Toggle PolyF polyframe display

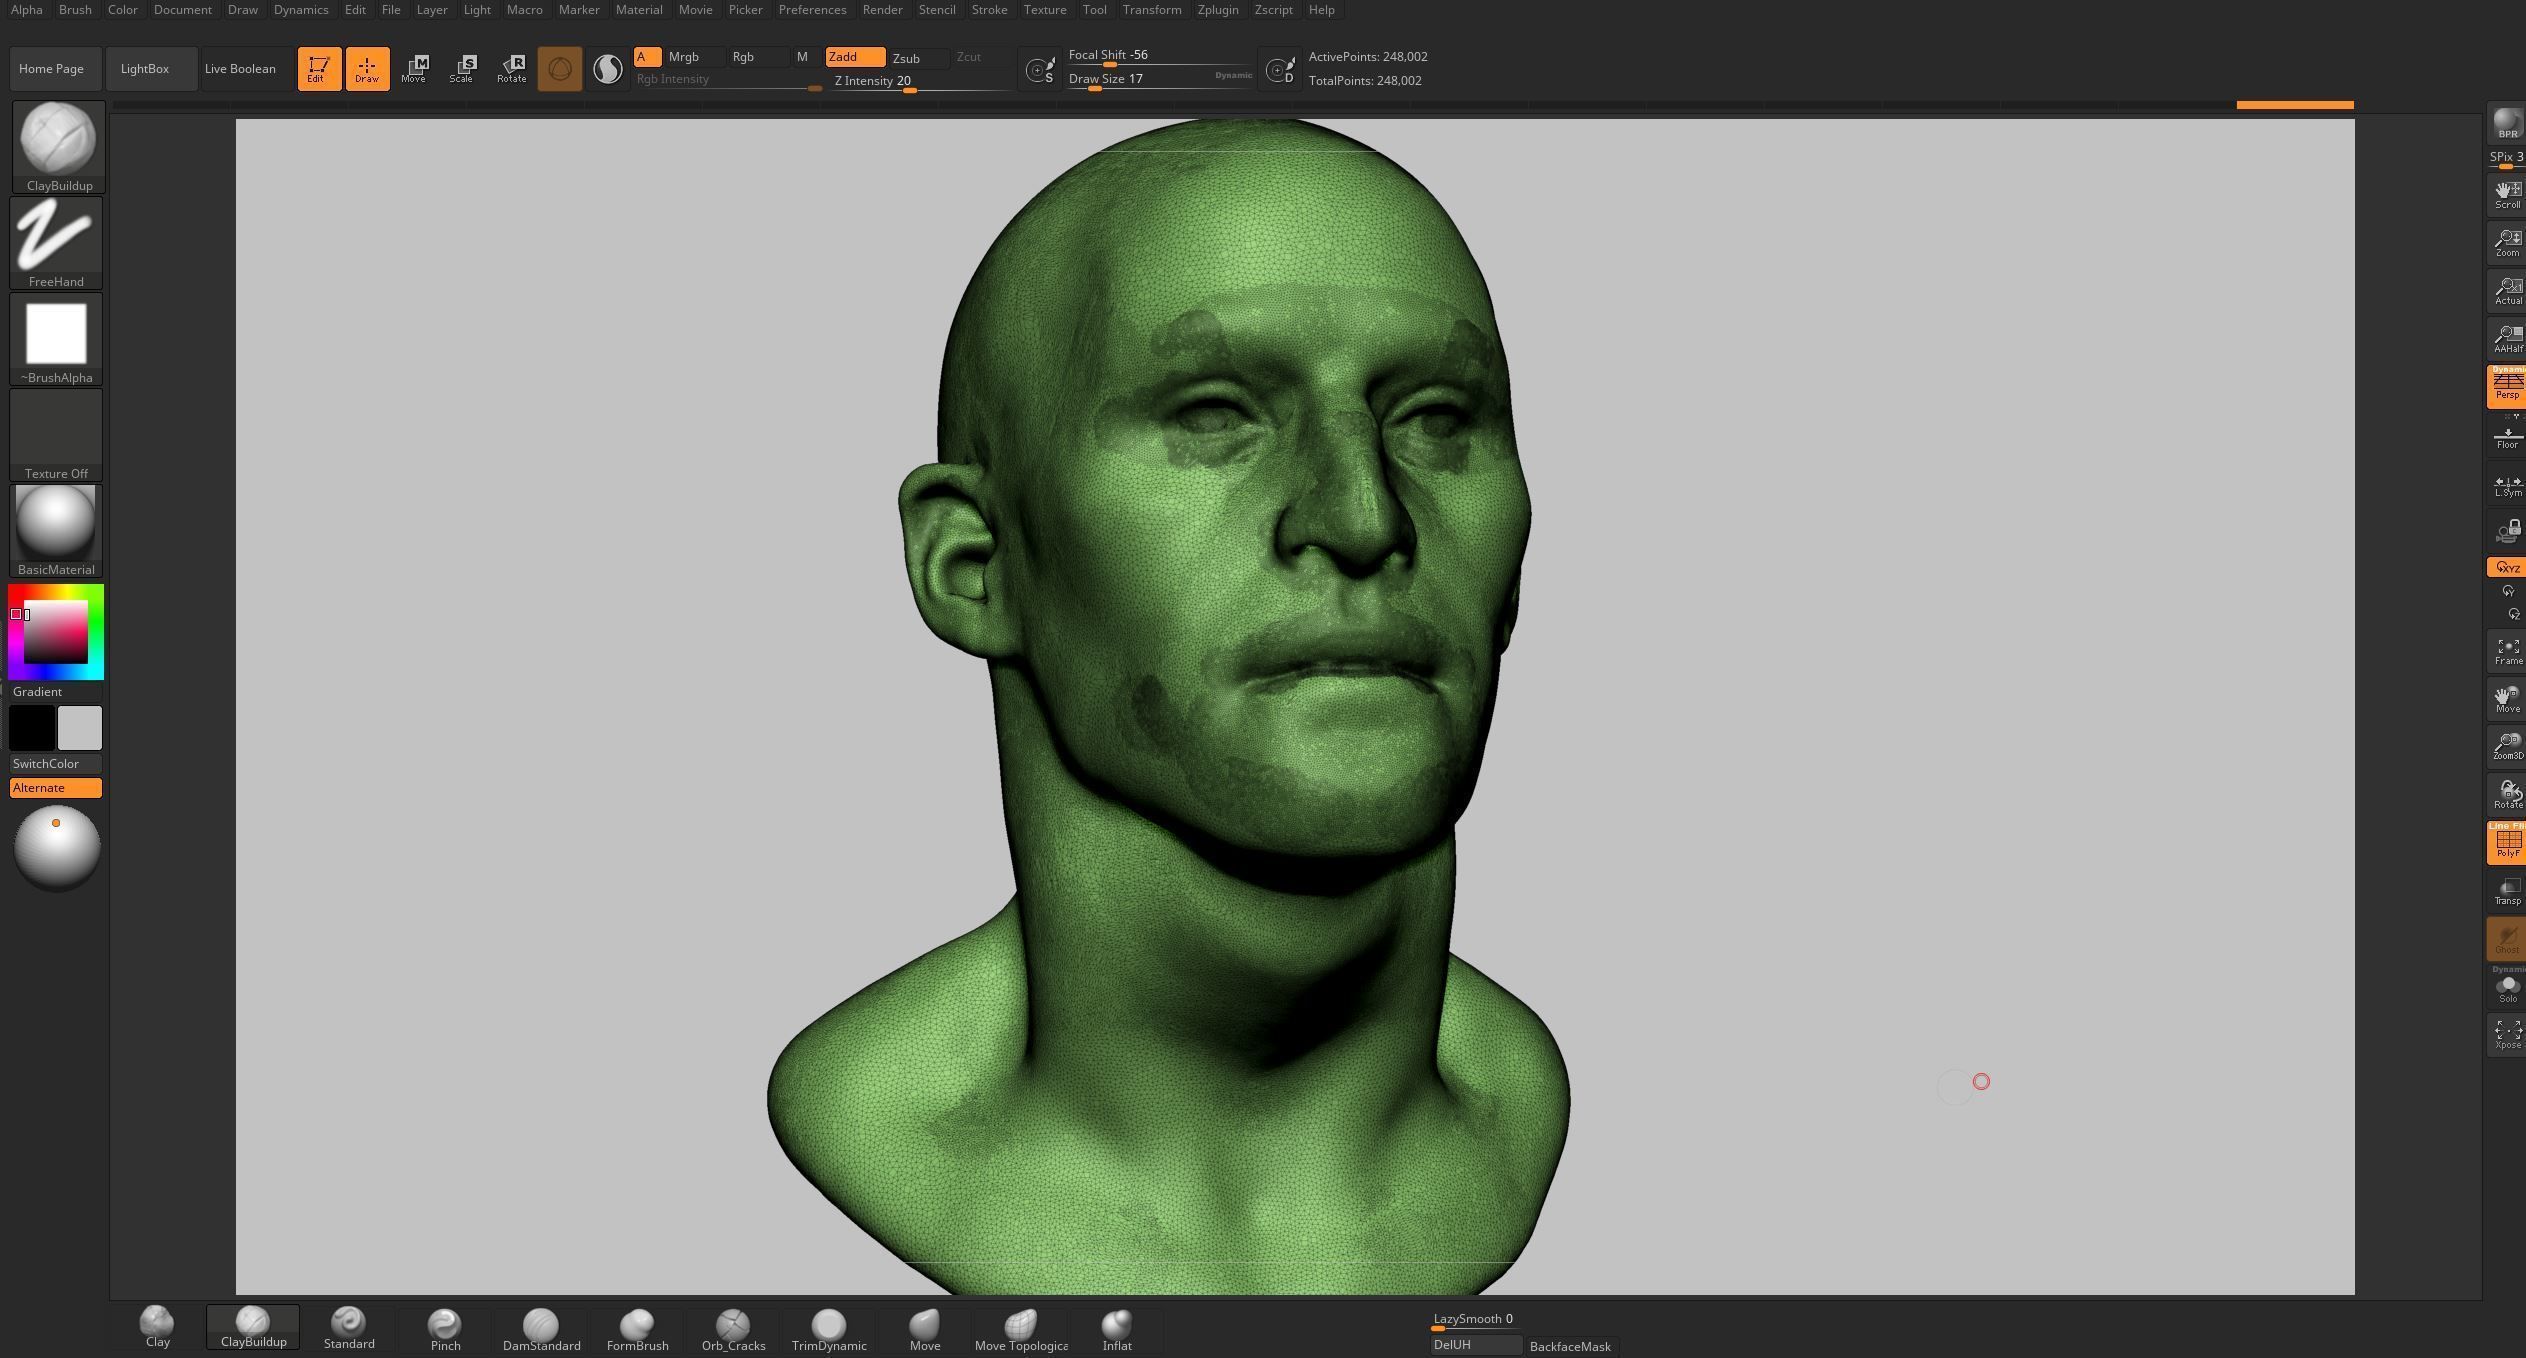2507,843
